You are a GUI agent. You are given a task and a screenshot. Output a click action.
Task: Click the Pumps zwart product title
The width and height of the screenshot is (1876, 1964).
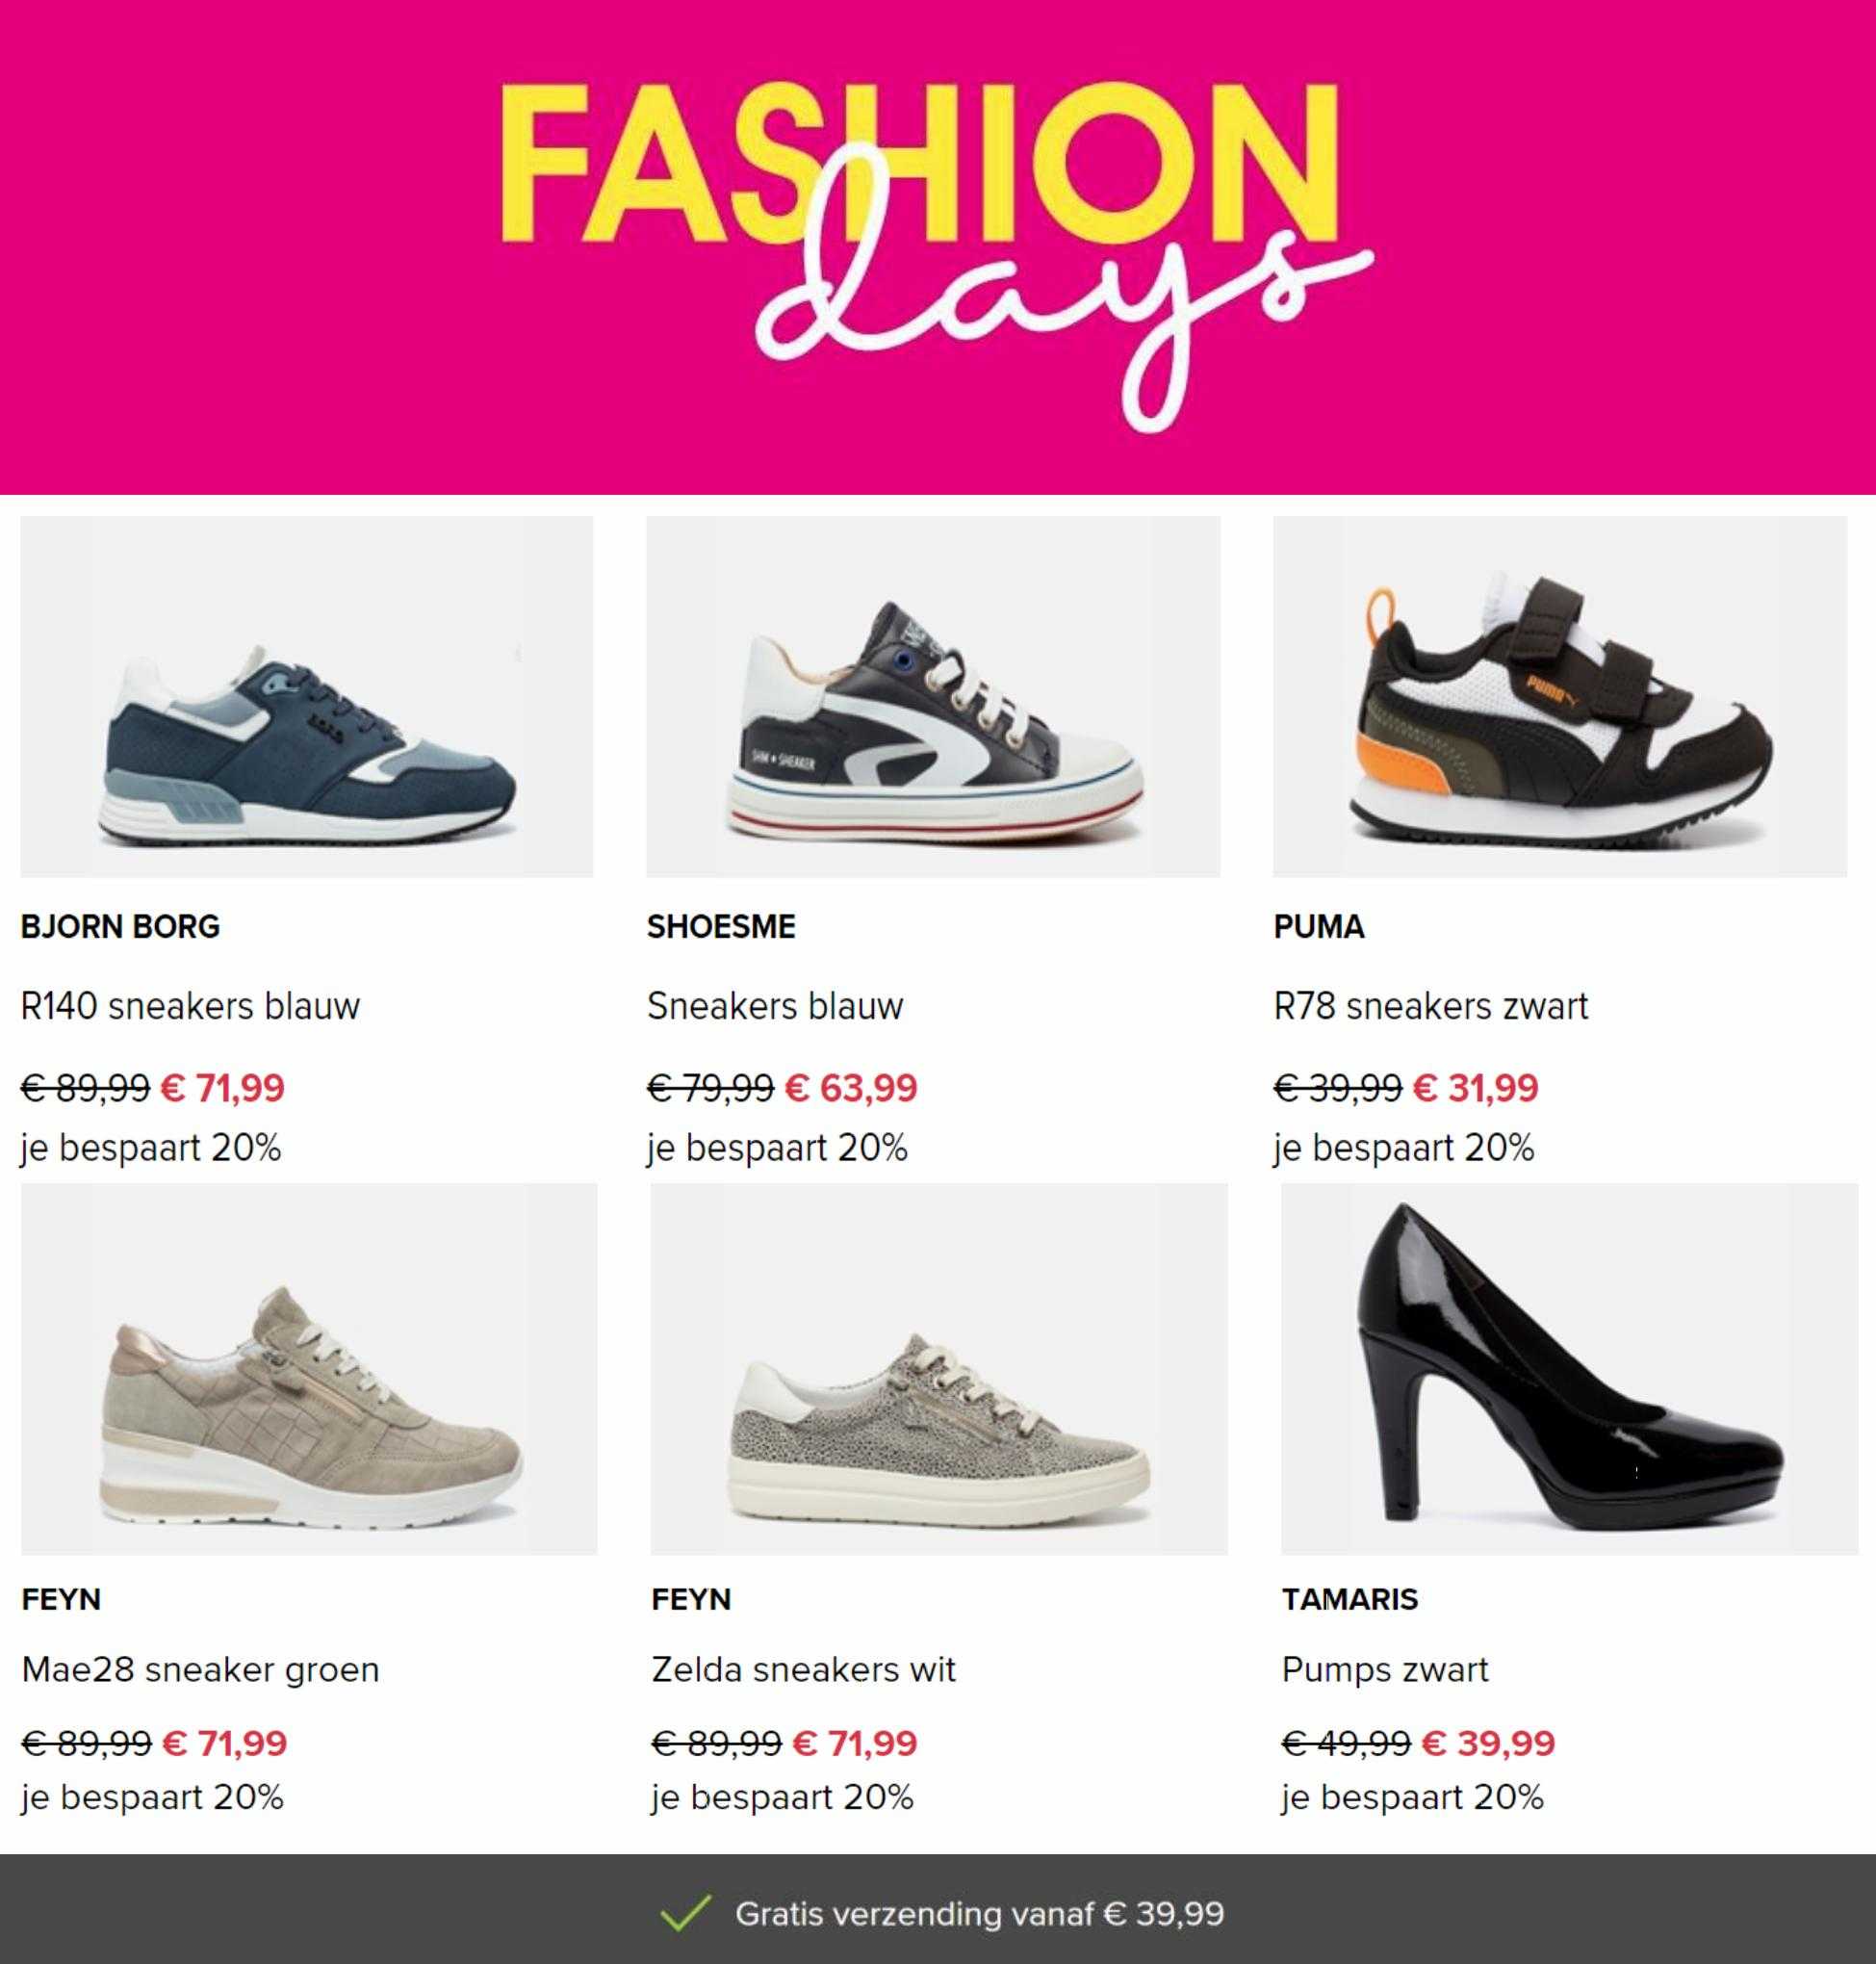[x=1386, y=1670]
